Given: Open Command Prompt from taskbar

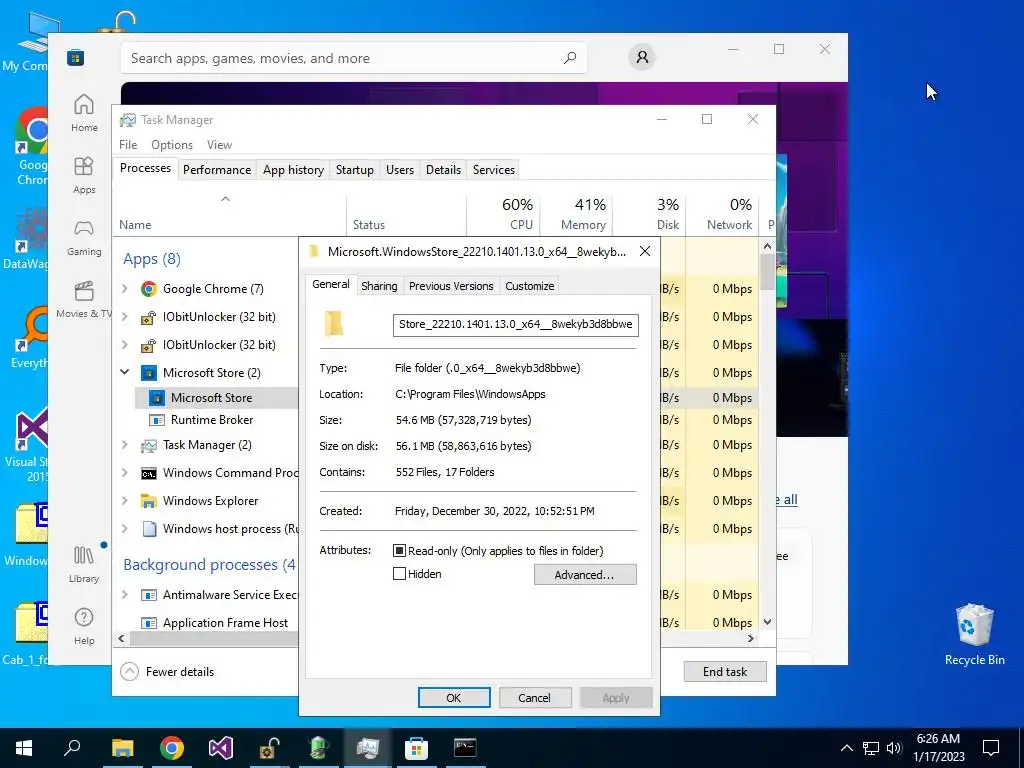Looking at the screenshot, I should pos(465,748).
